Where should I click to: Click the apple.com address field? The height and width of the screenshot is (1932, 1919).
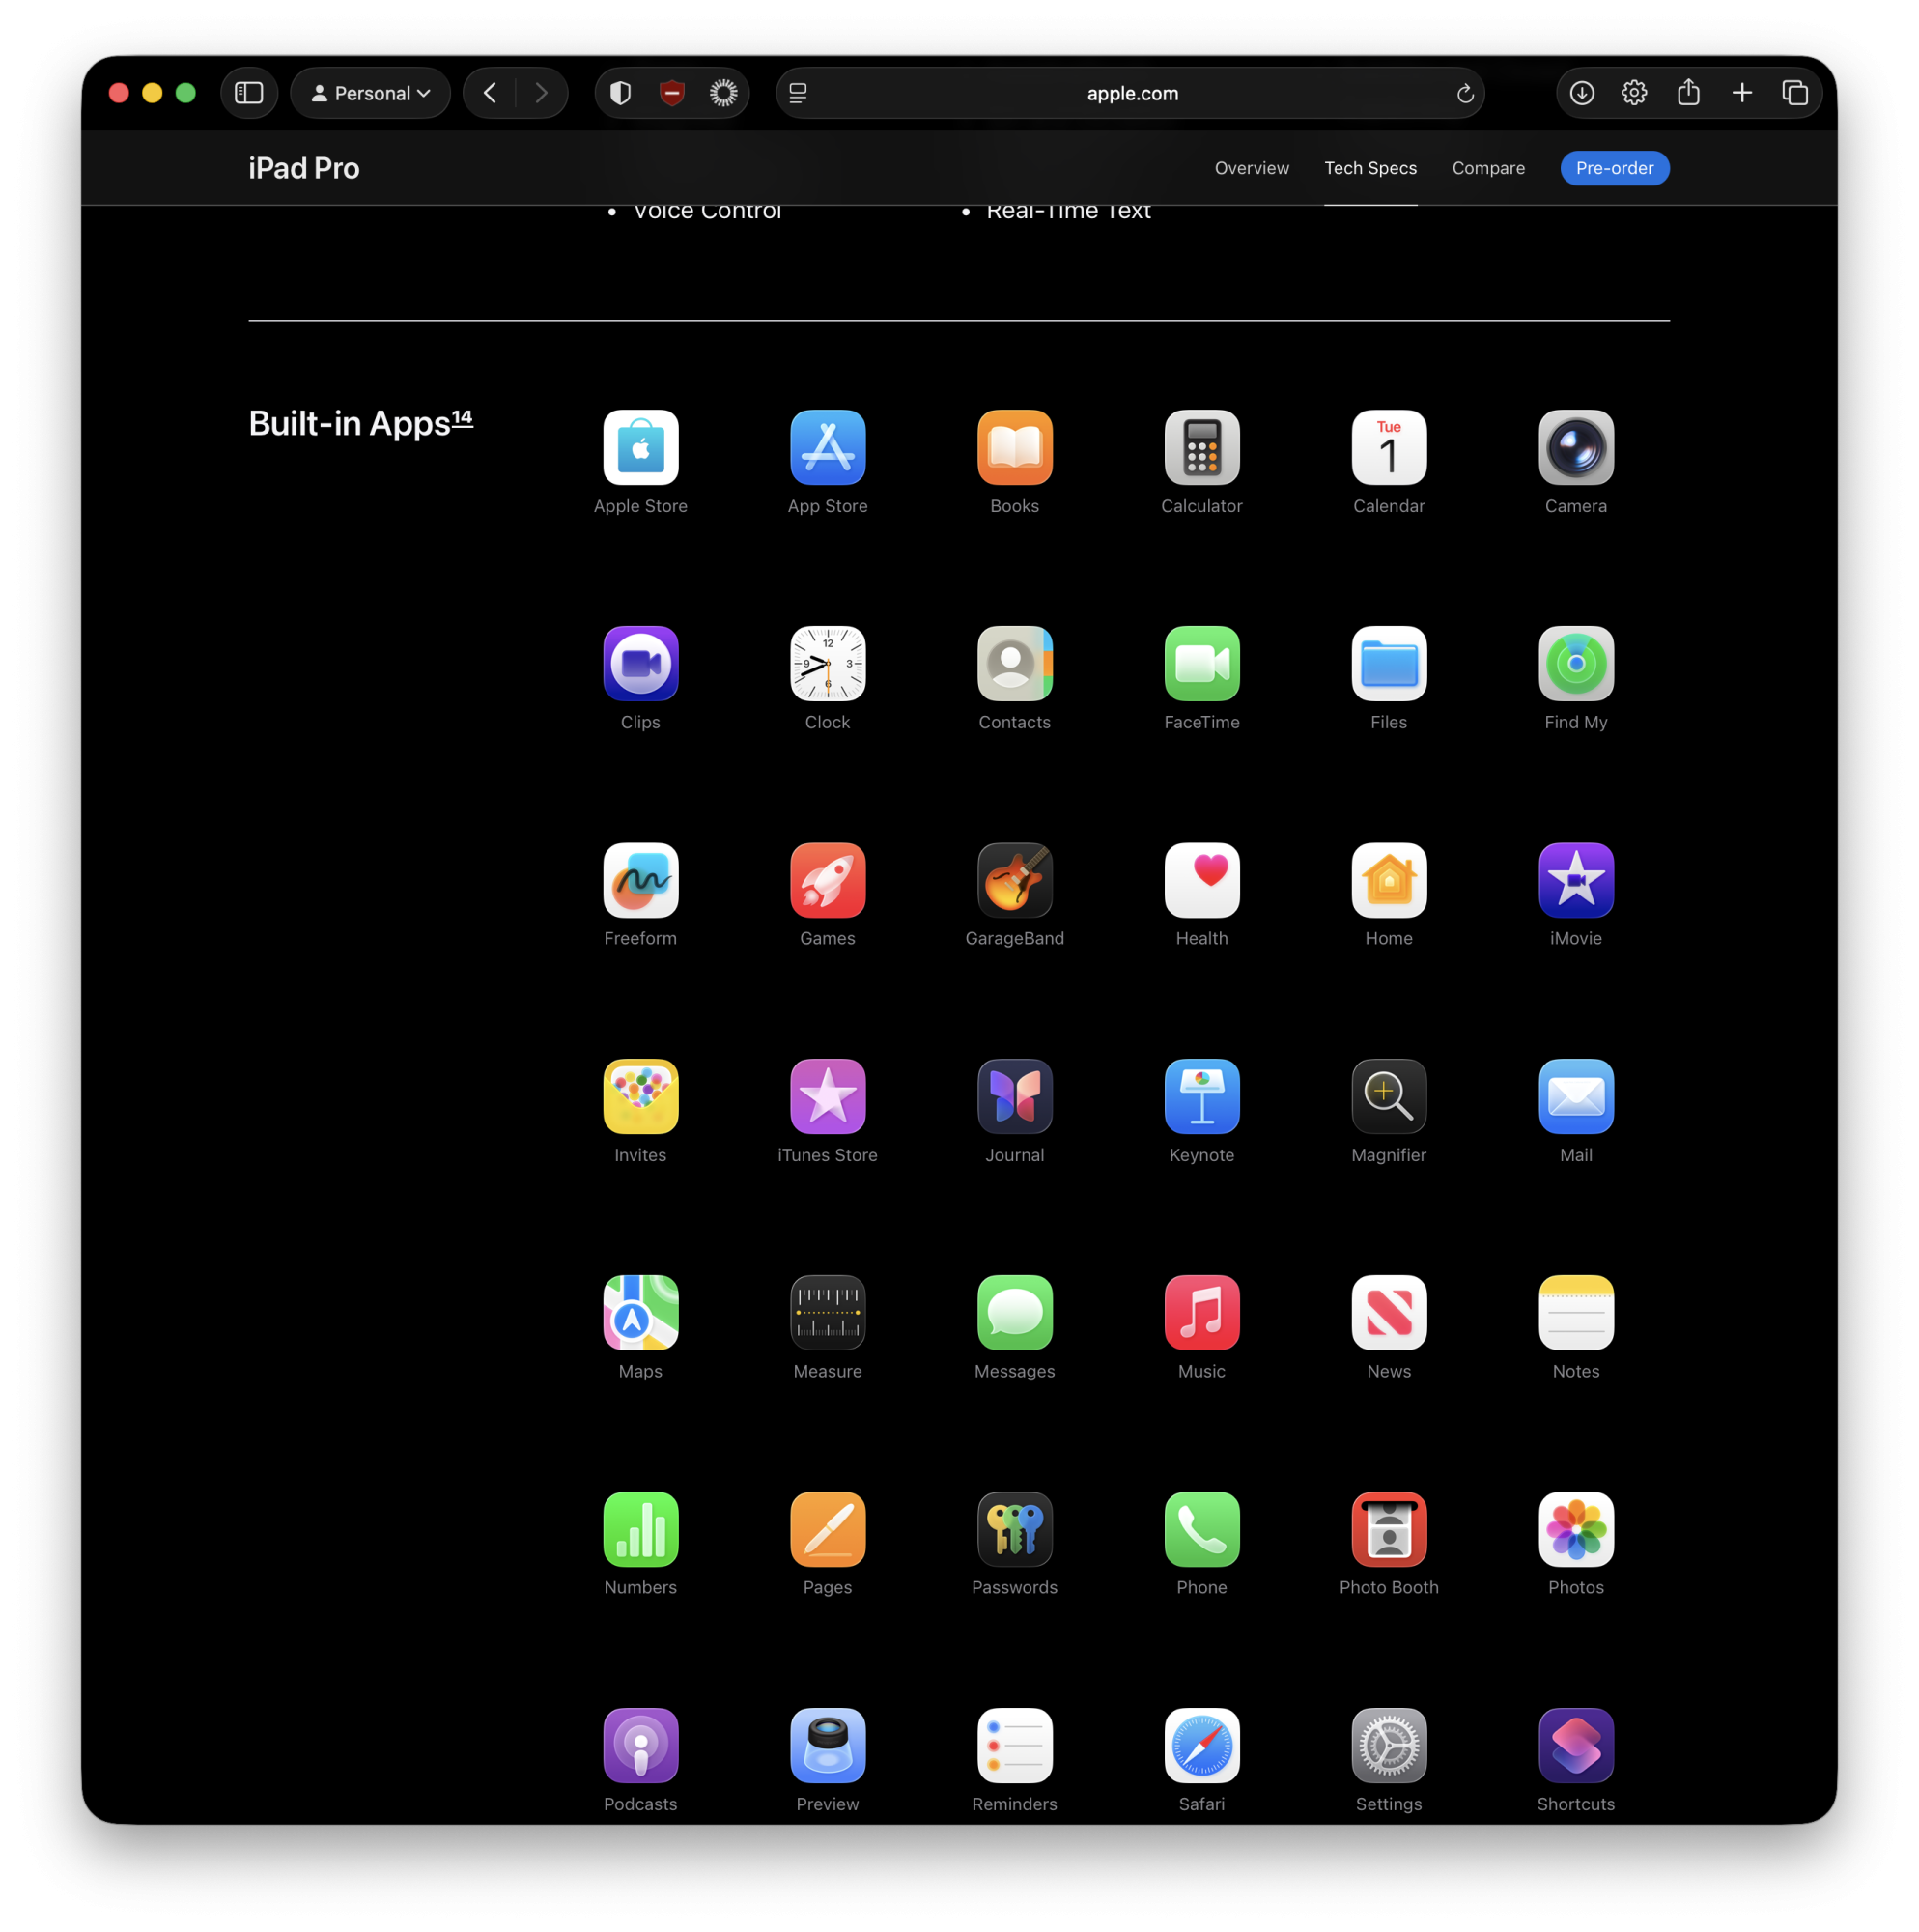(x=1131, y=93)
